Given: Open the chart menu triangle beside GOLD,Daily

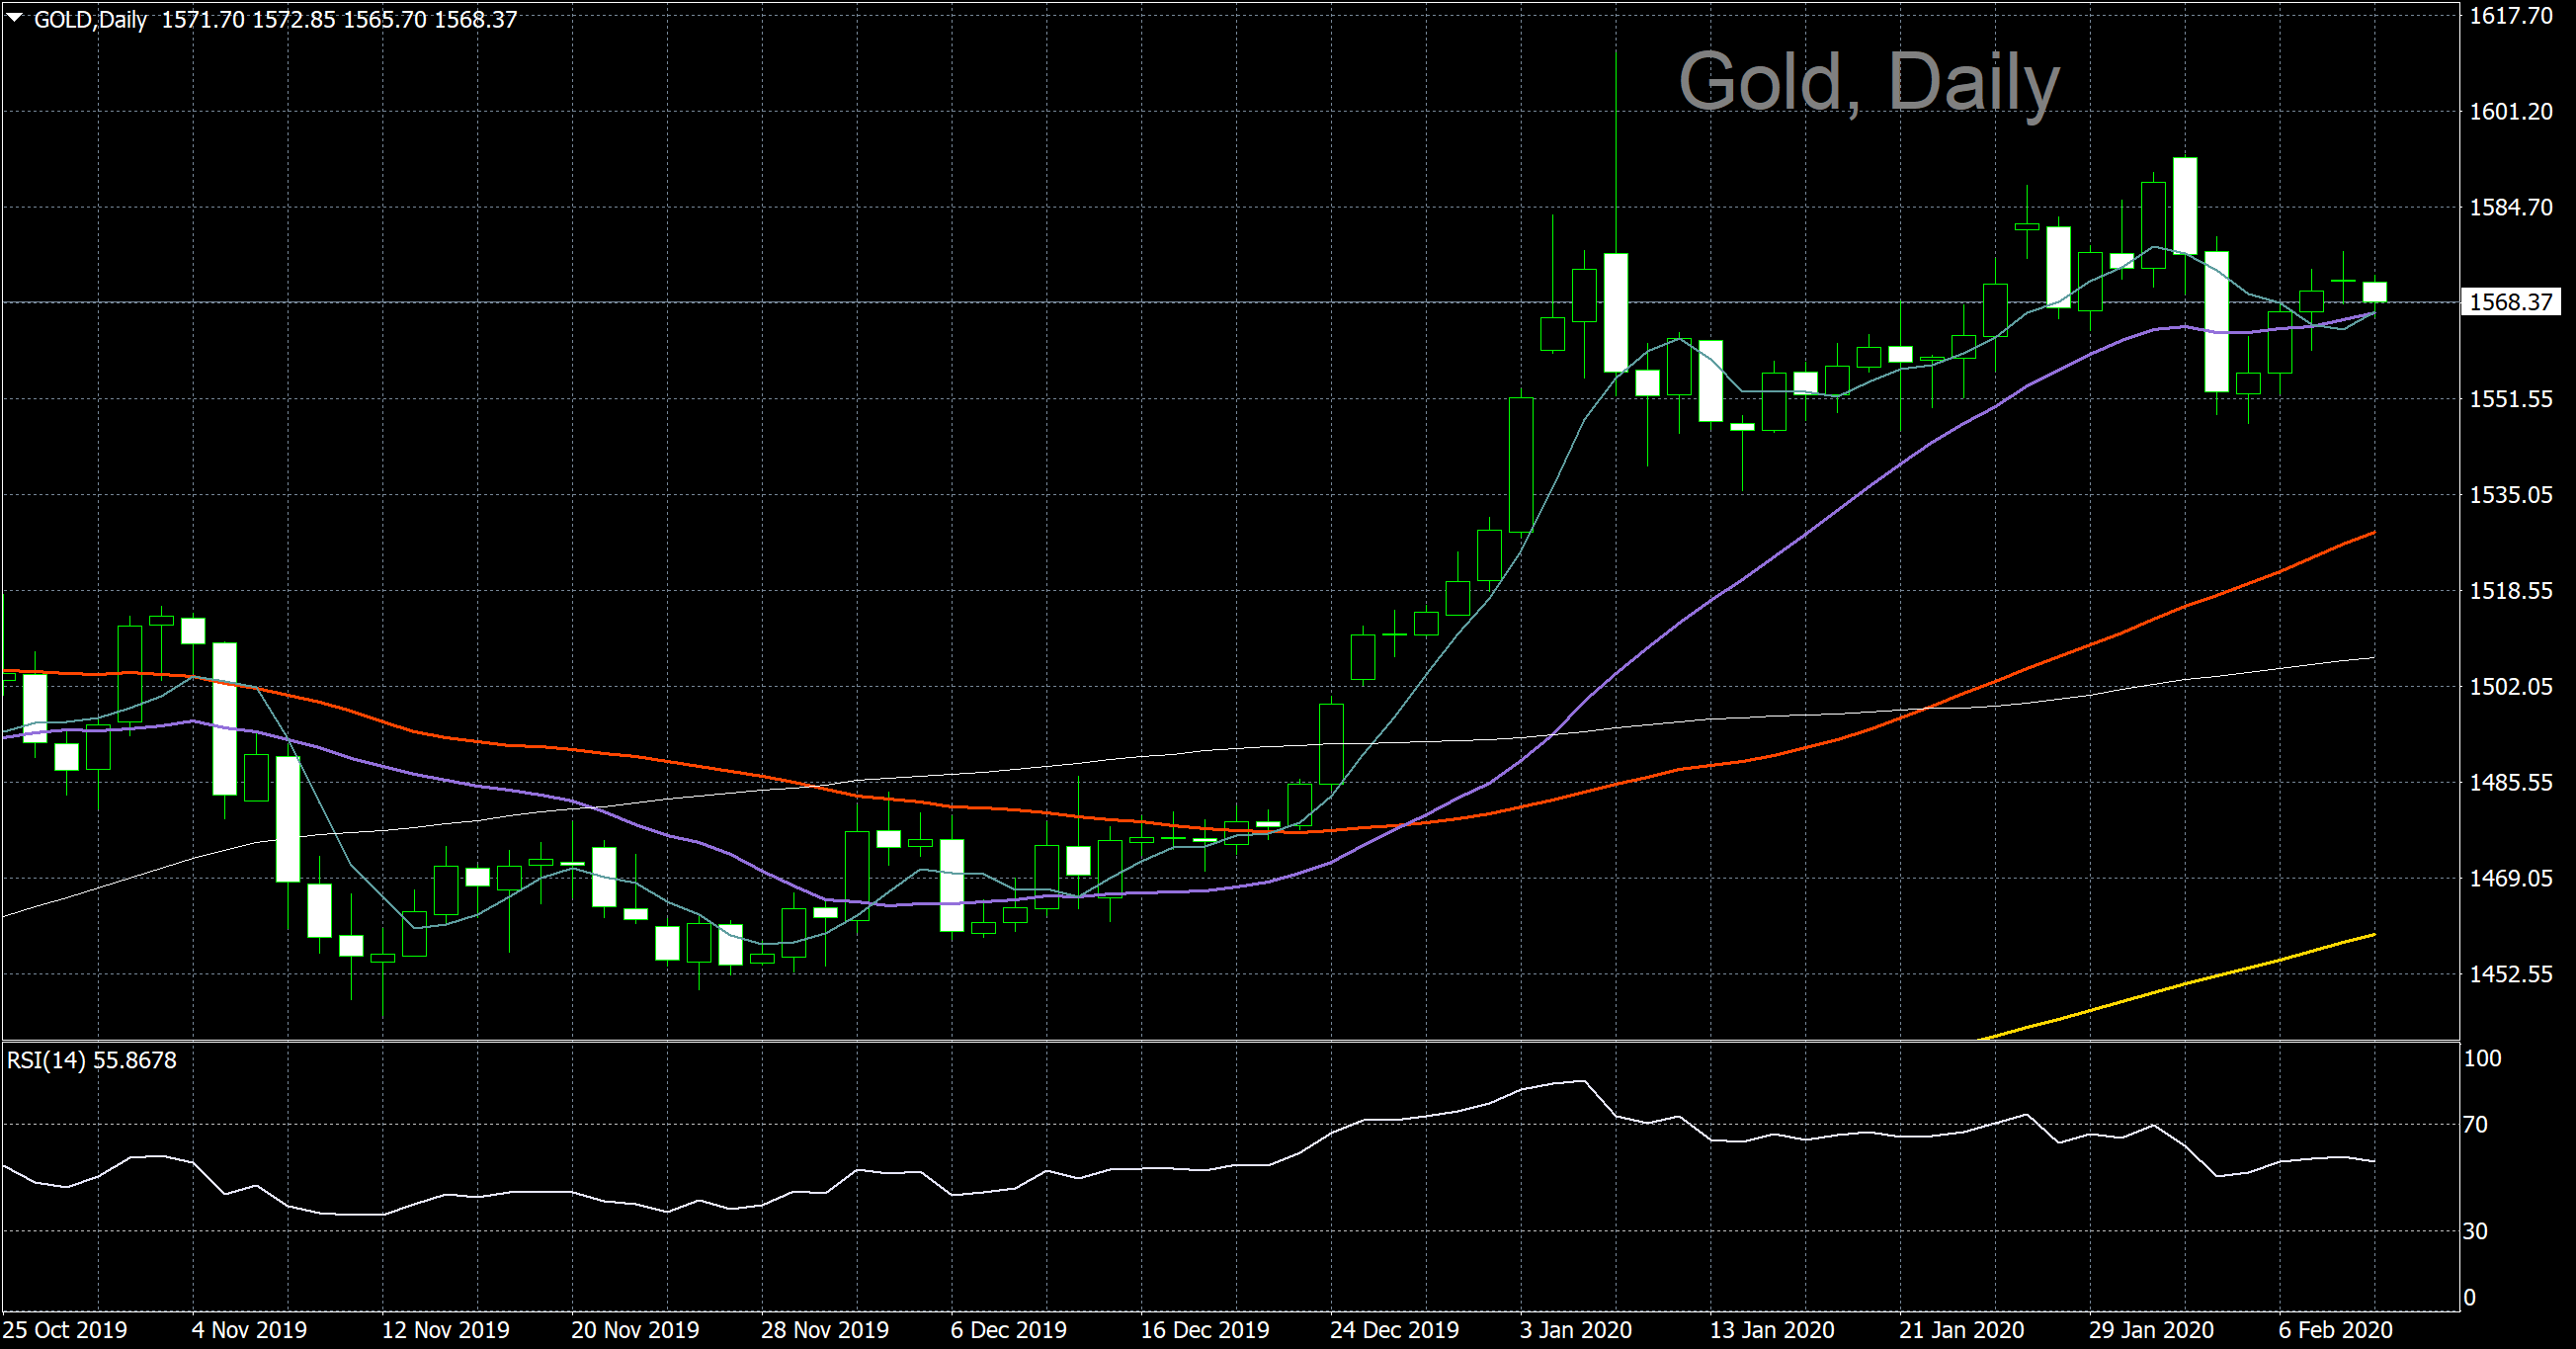Looking at the screenshot, I should pyautogui.click(x=15, y=18).
